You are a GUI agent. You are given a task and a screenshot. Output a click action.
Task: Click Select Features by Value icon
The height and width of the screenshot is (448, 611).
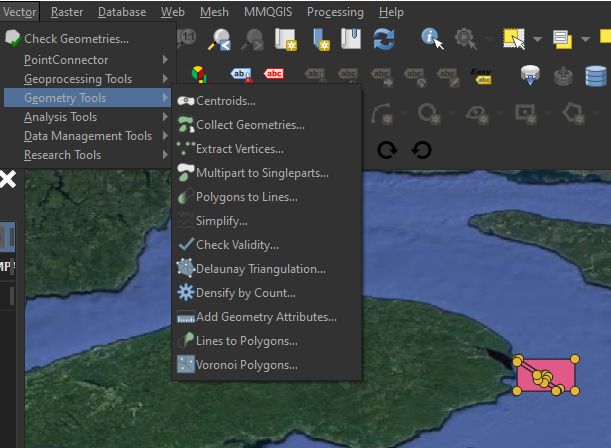click(562, 39)
